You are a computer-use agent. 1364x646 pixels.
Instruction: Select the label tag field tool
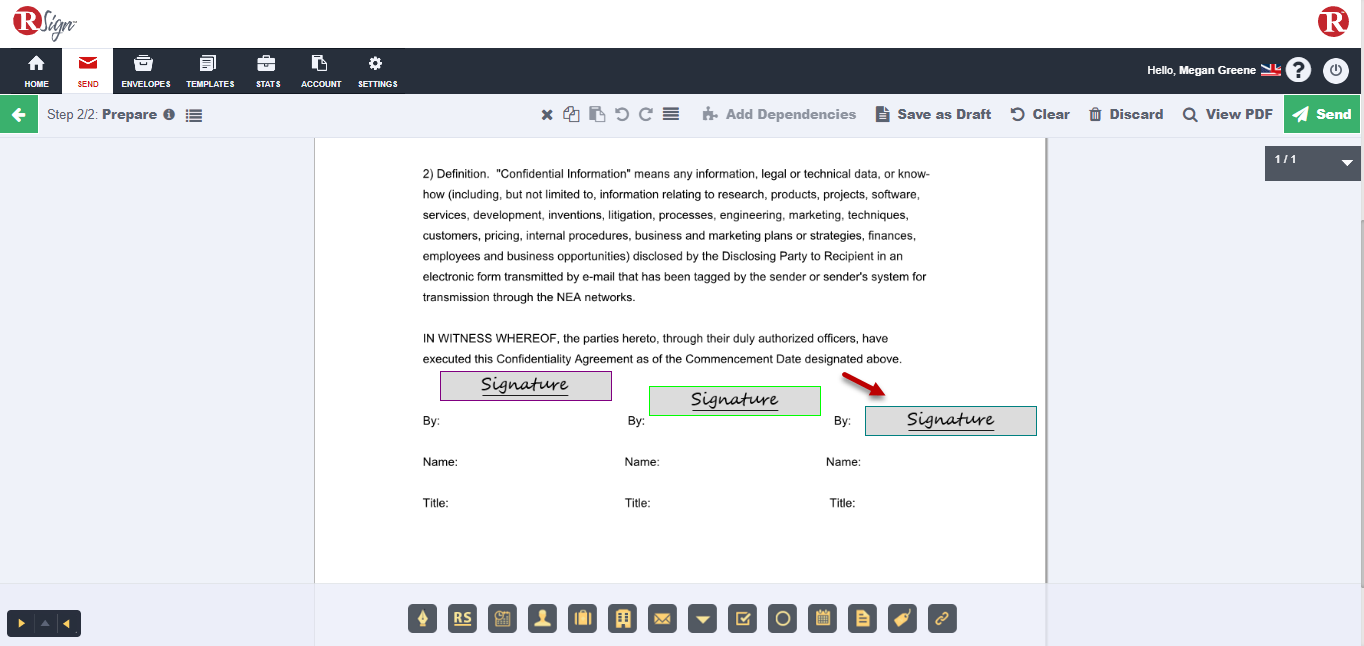903,619
